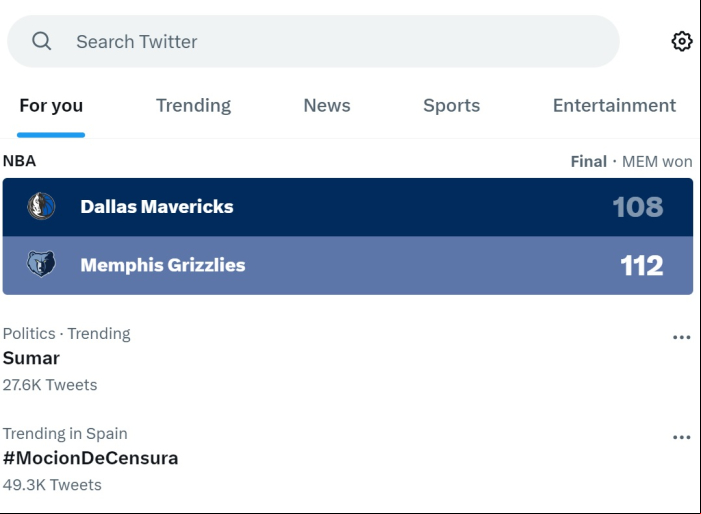Click the 27.6K Tweets count
Image resolution: width=701 pixels, height=514 pixels.
pos(50,385)
